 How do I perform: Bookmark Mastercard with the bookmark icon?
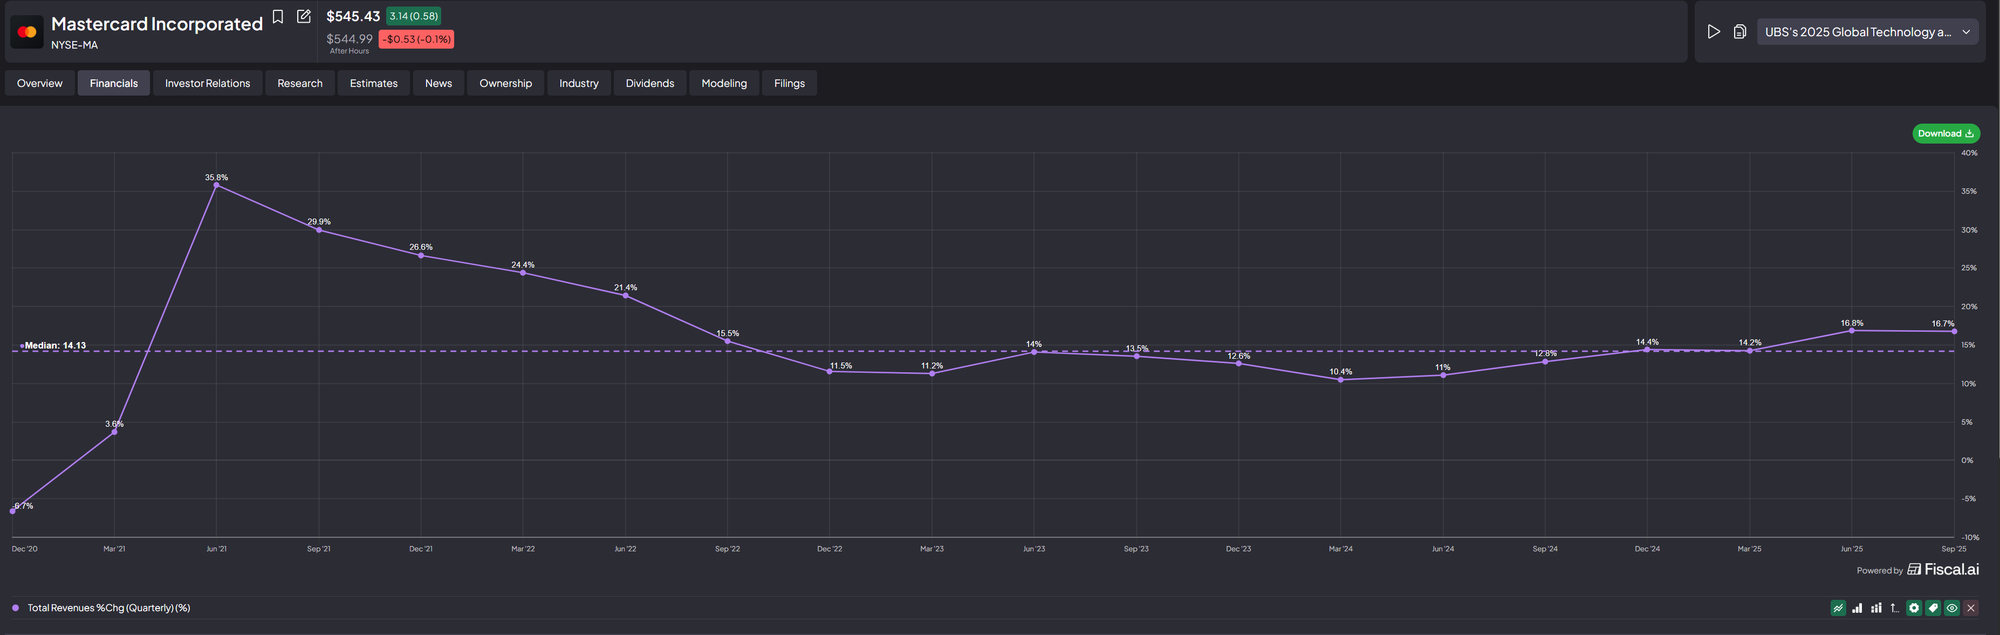pyautogui.click(x=278, y=17)
